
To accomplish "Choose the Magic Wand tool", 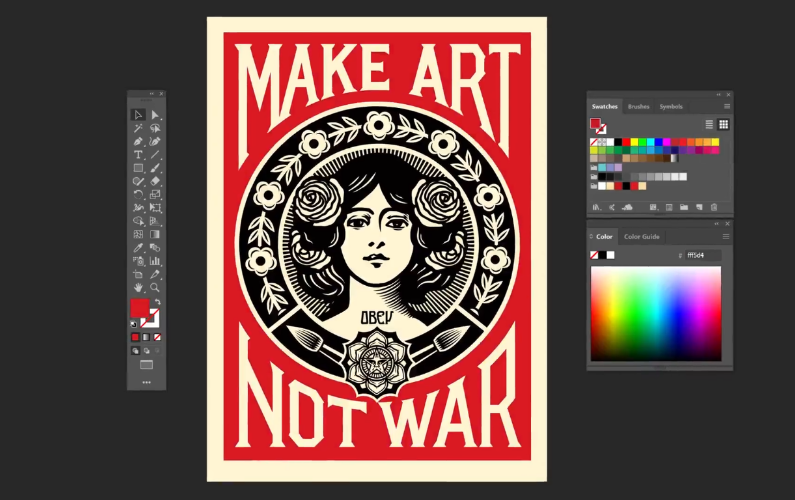I will (138, 128).
